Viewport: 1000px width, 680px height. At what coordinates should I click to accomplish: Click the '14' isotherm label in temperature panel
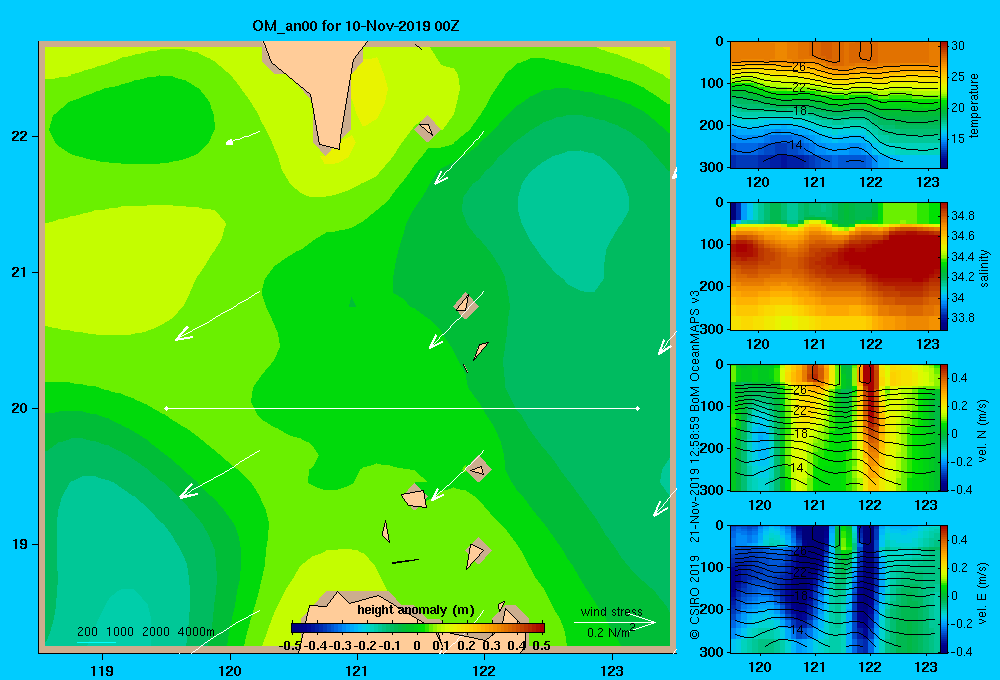pyautogui.click(x=795, y=145)
